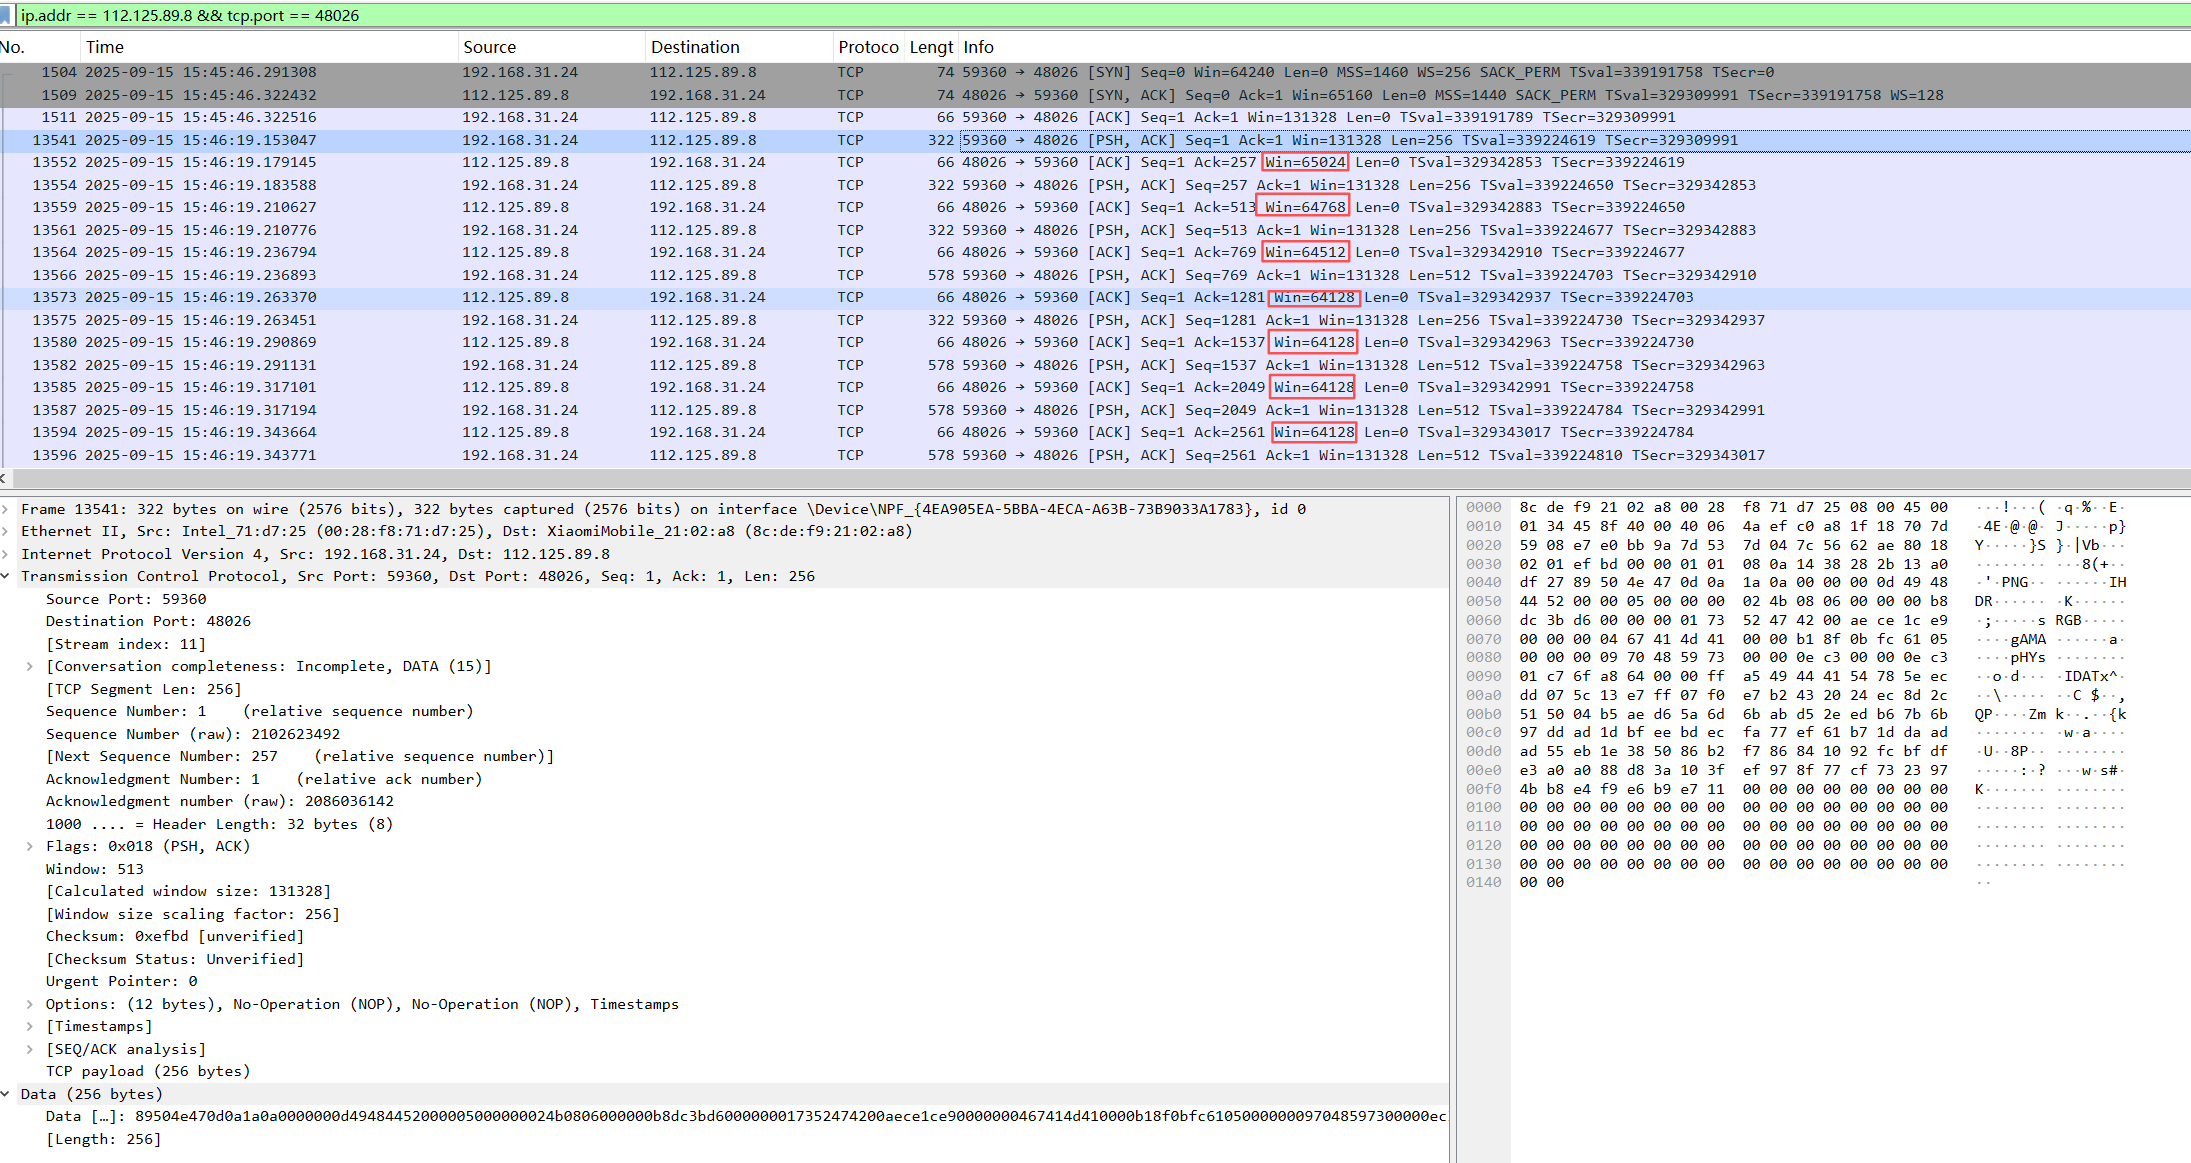
Task: Select packet 13561 in the list
Action: (x=1095, y=230)
